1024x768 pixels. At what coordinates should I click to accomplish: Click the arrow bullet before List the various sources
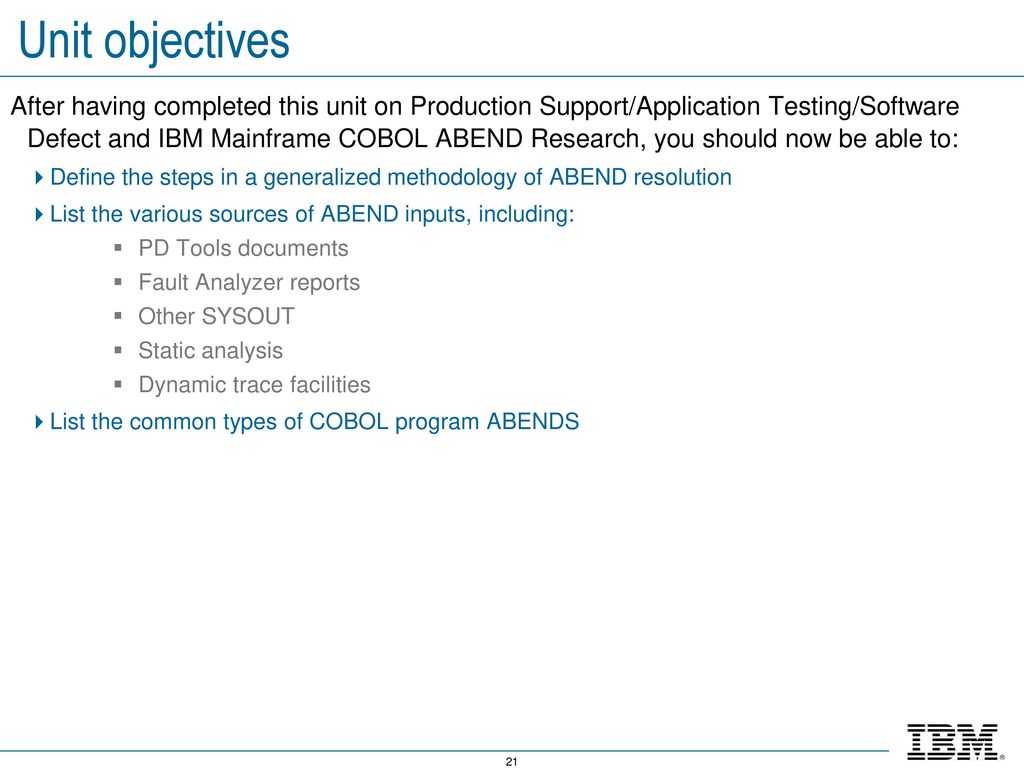39,214
